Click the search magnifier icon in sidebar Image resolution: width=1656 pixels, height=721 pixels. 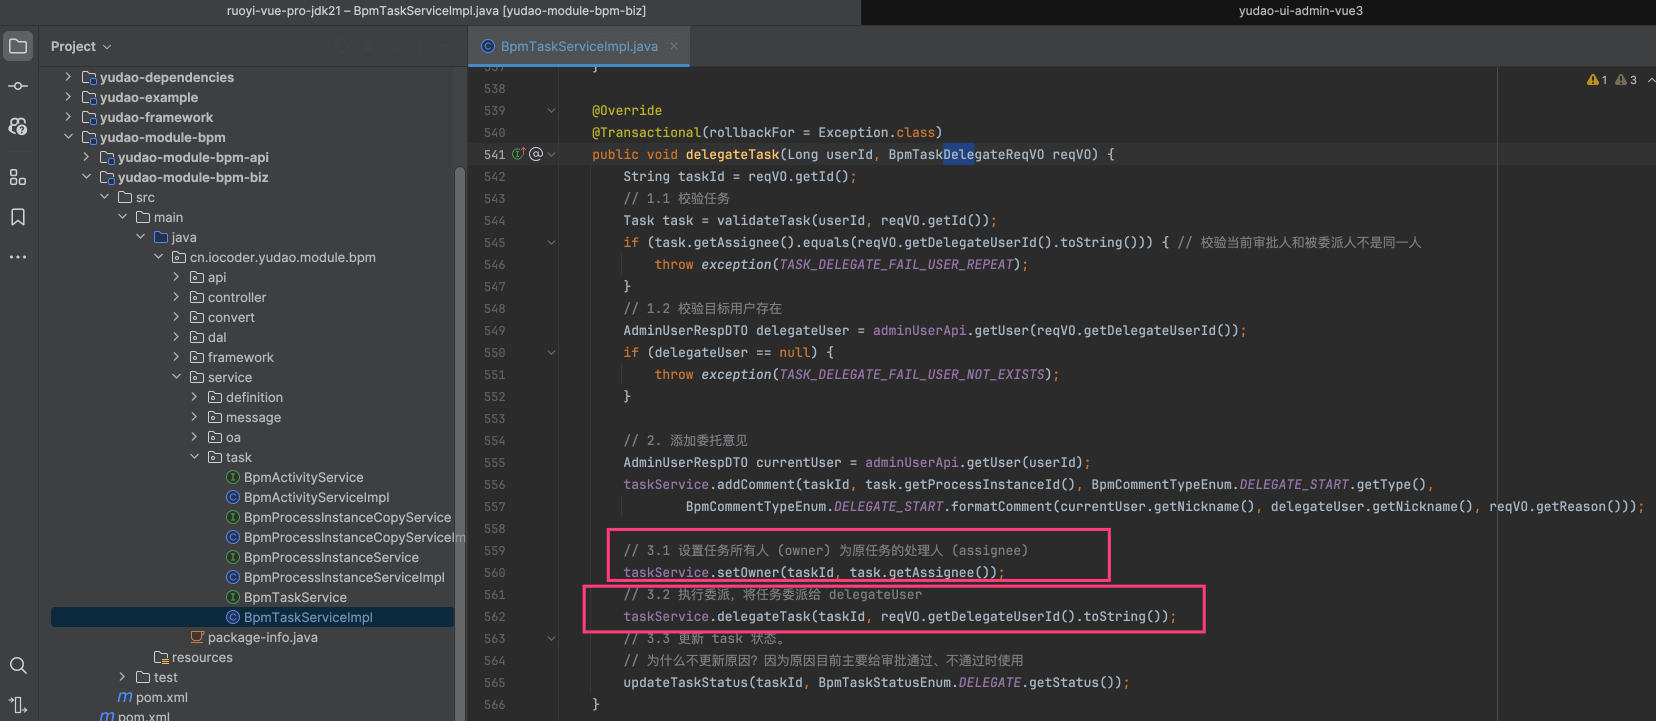(18, 665)
